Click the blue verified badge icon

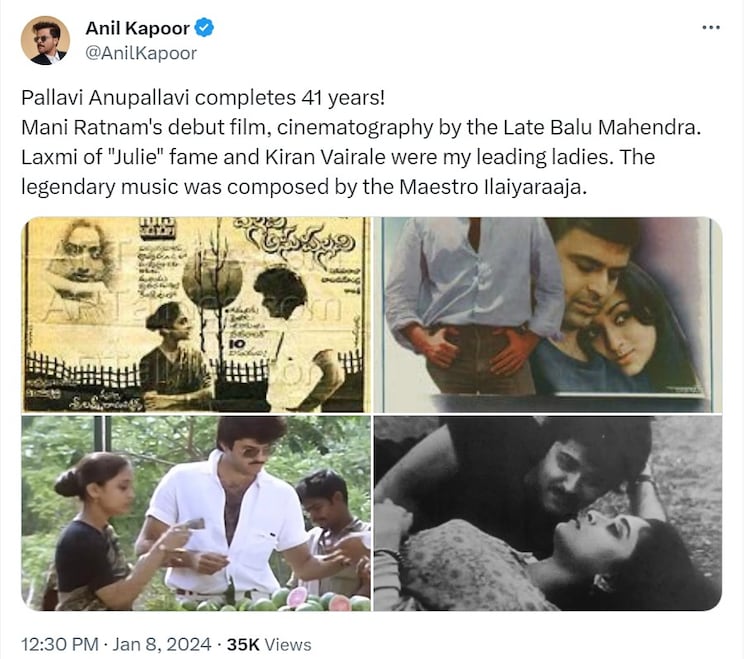point(205,28)
